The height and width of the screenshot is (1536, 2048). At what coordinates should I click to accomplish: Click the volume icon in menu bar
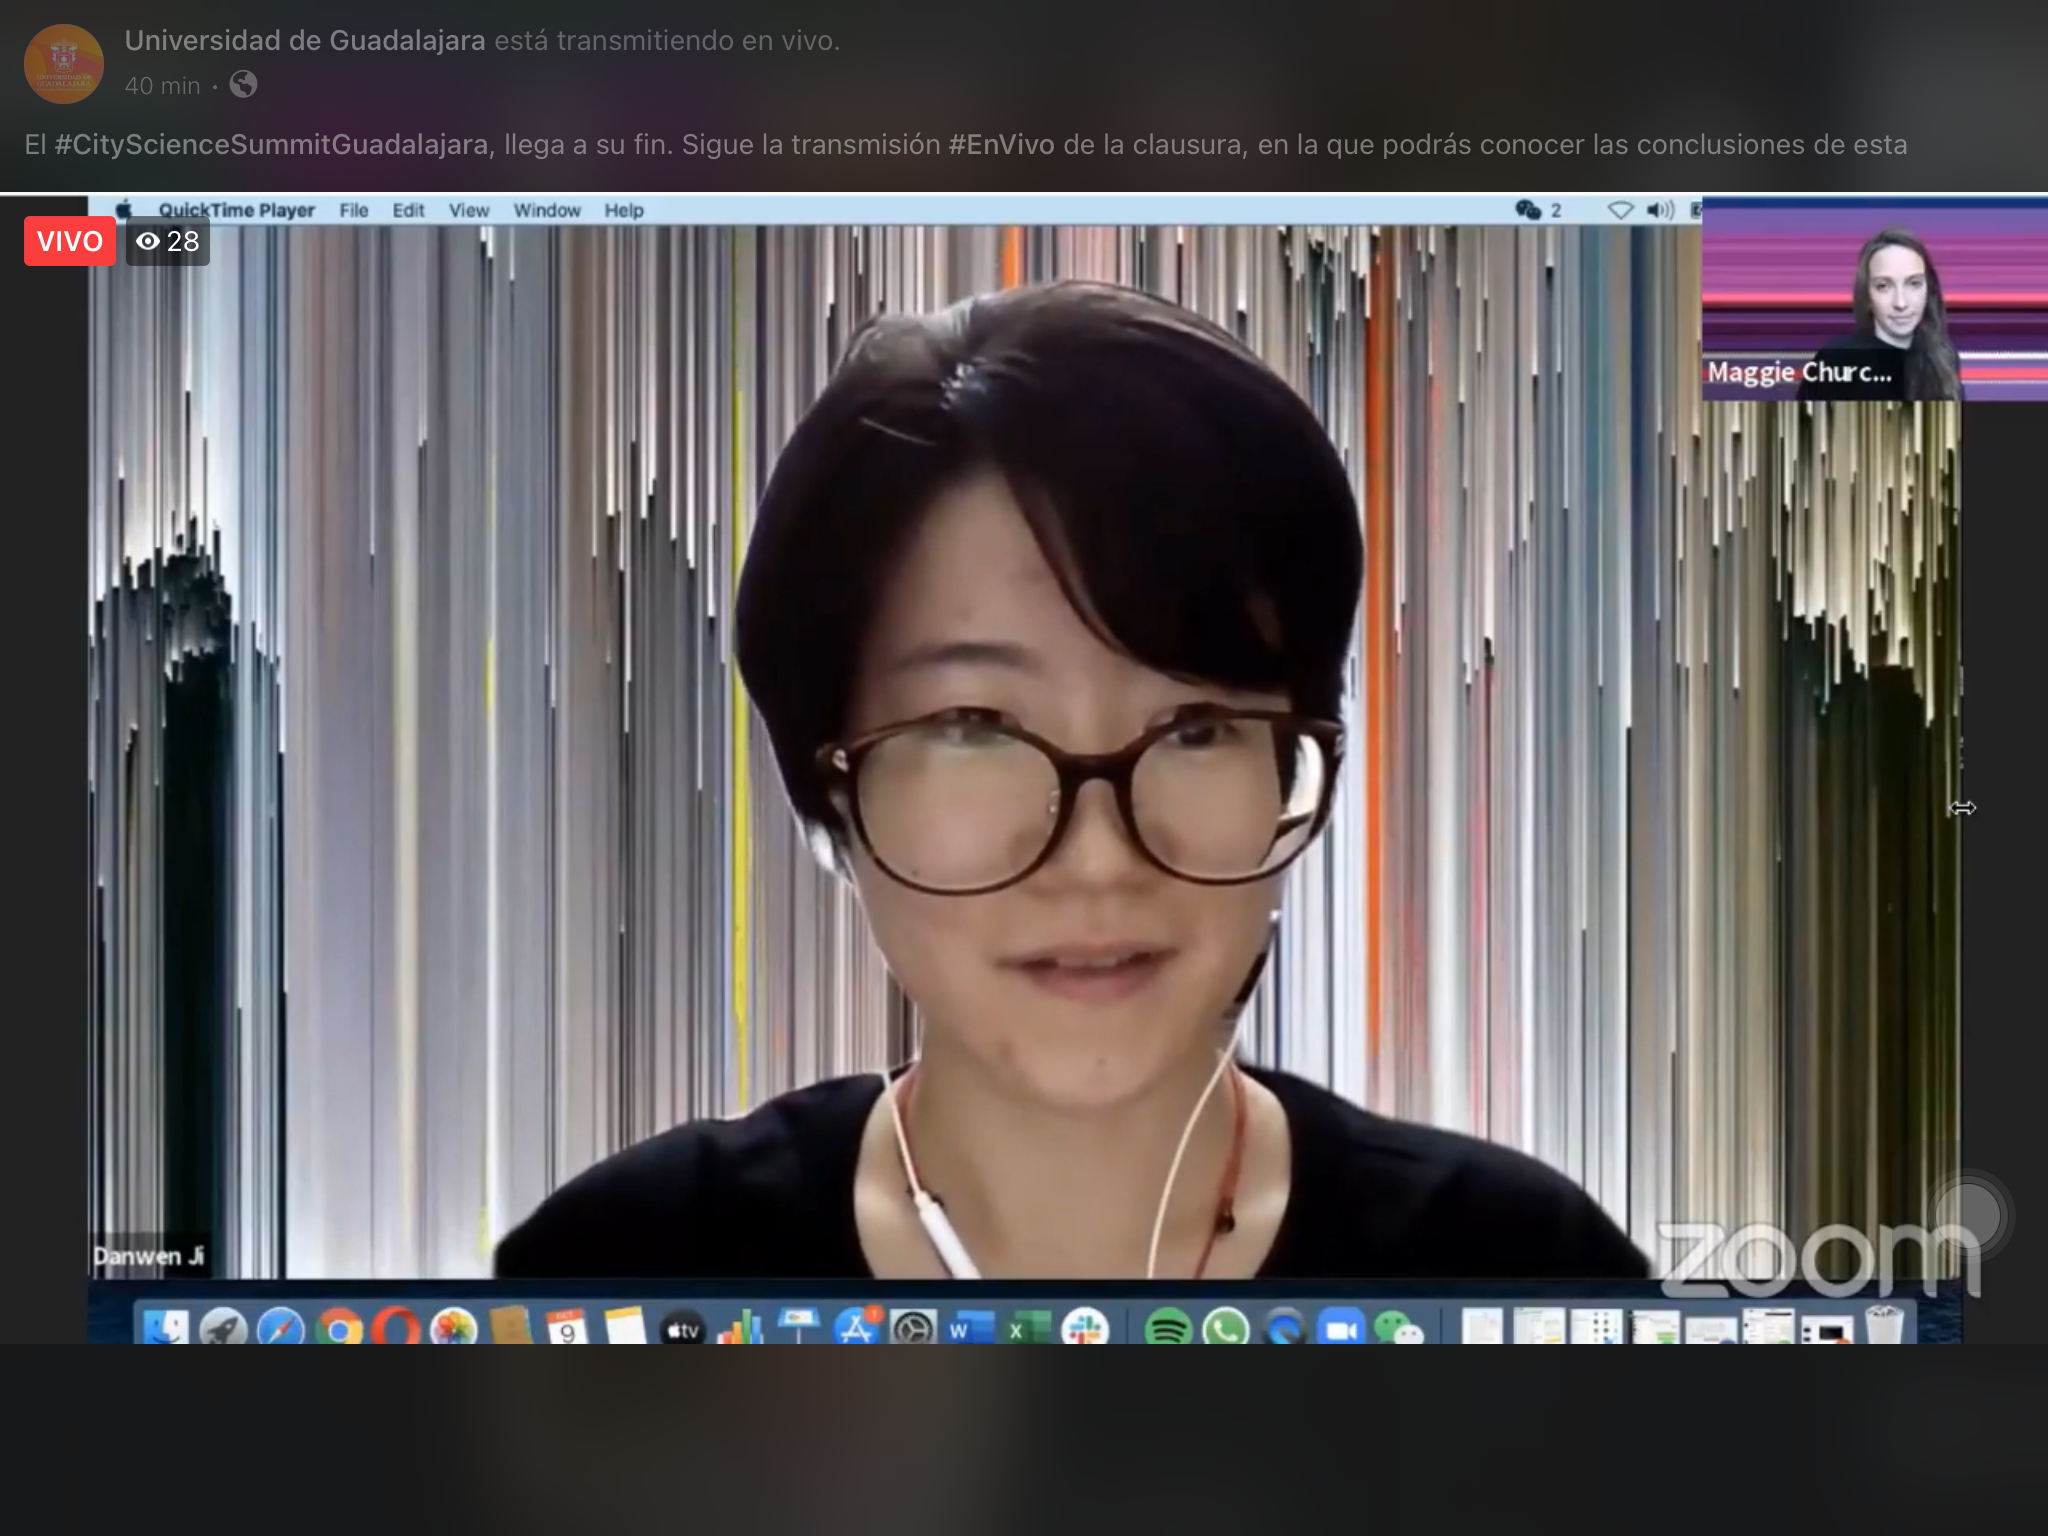(x=1660, y=210)
